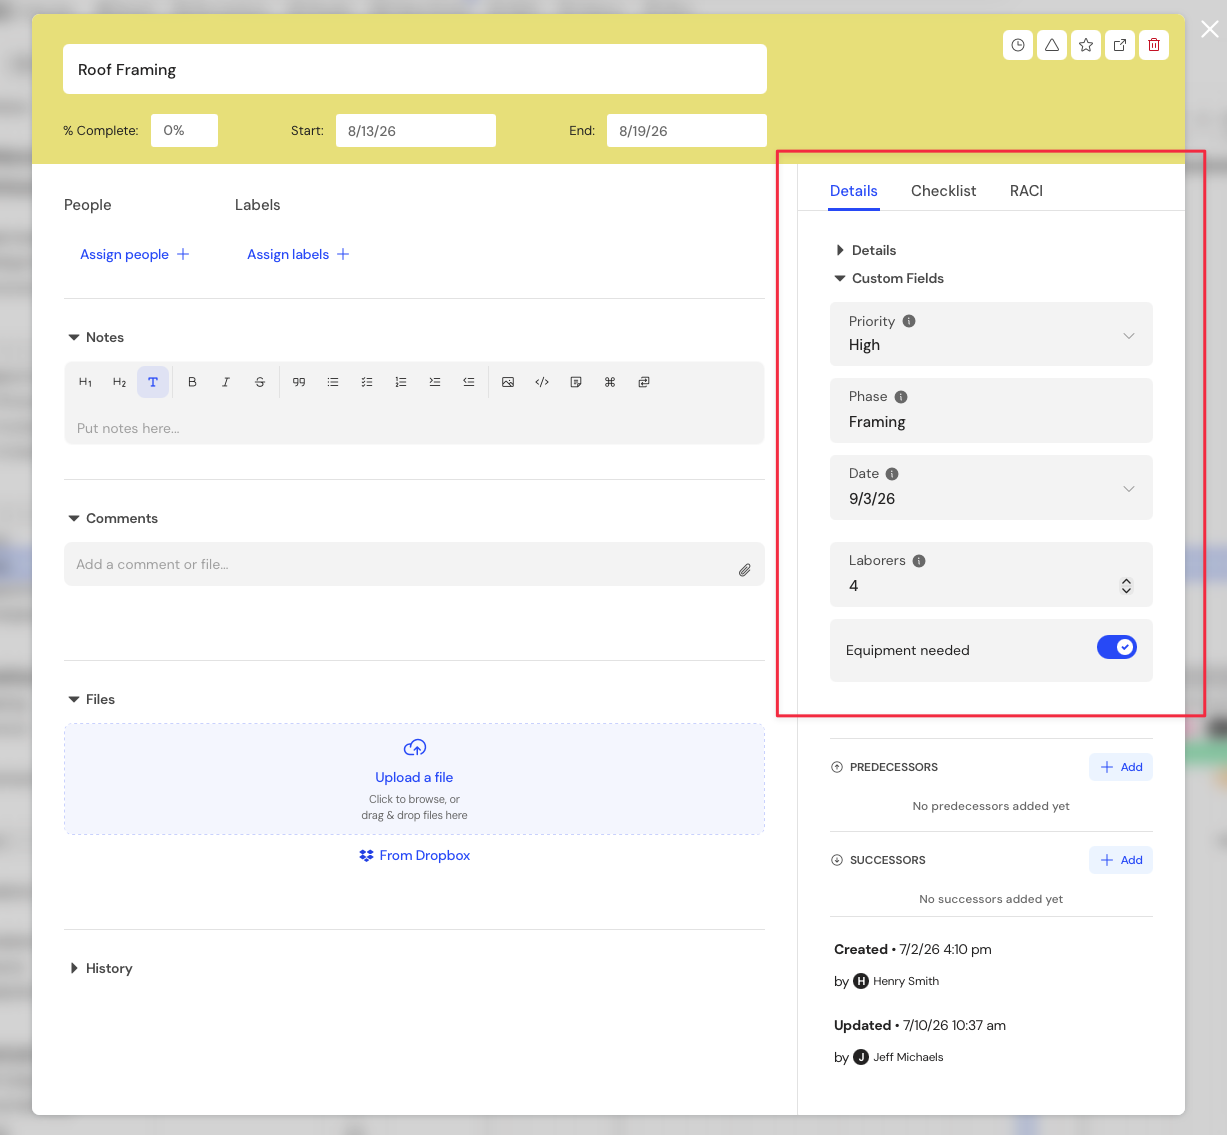The height and width of the screenshot is (1135, 1227).
Task: Click Jeff Michaels updater name
Action: pyautogui.click(x=908, y=1057)
